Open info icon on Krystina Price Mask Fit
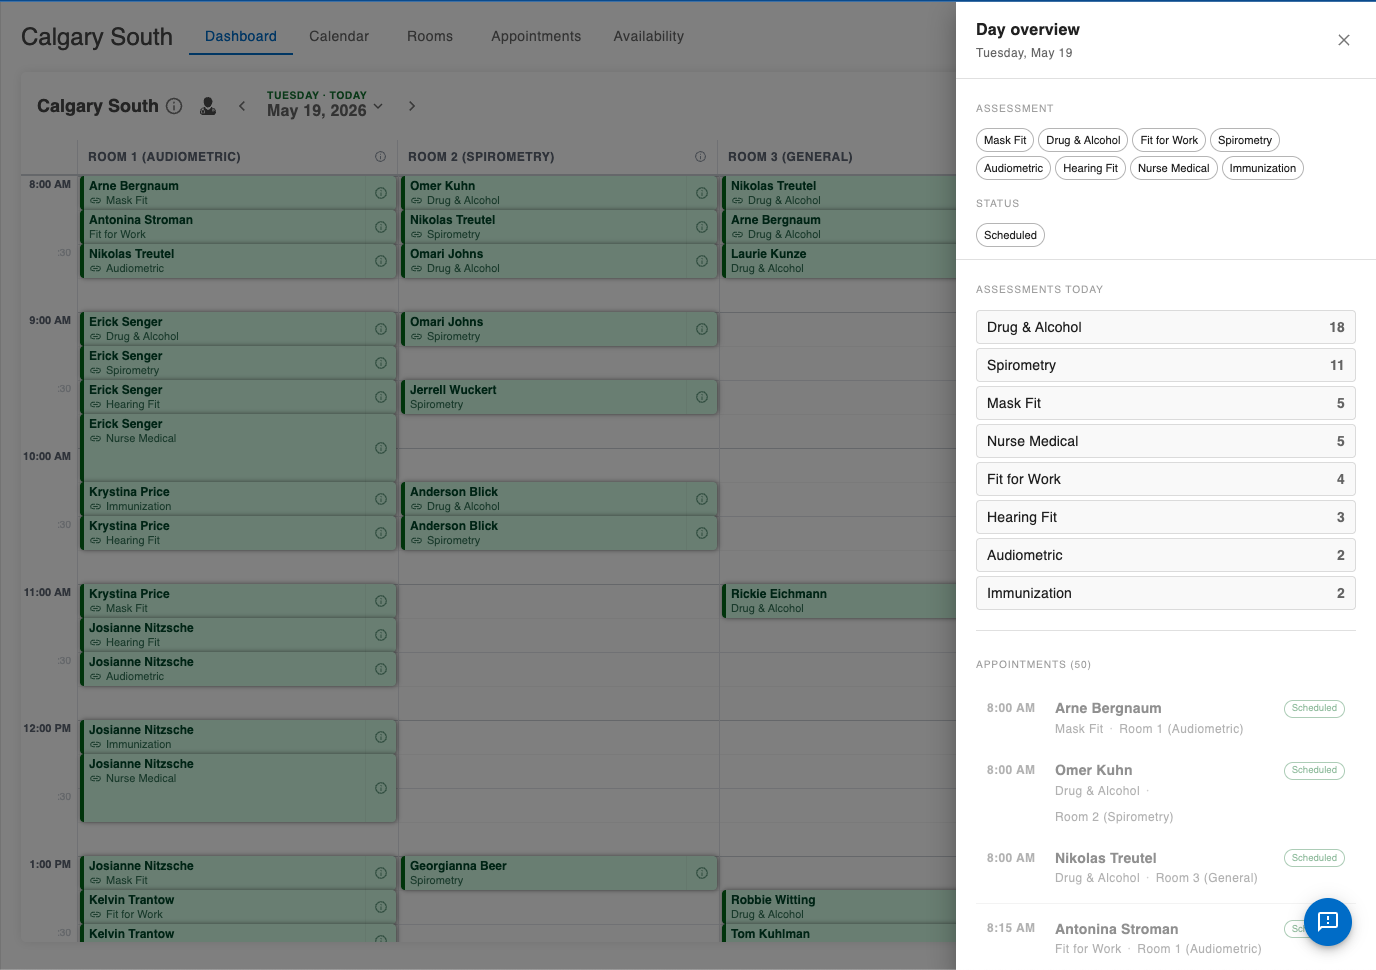 click(x=381, y=601)
